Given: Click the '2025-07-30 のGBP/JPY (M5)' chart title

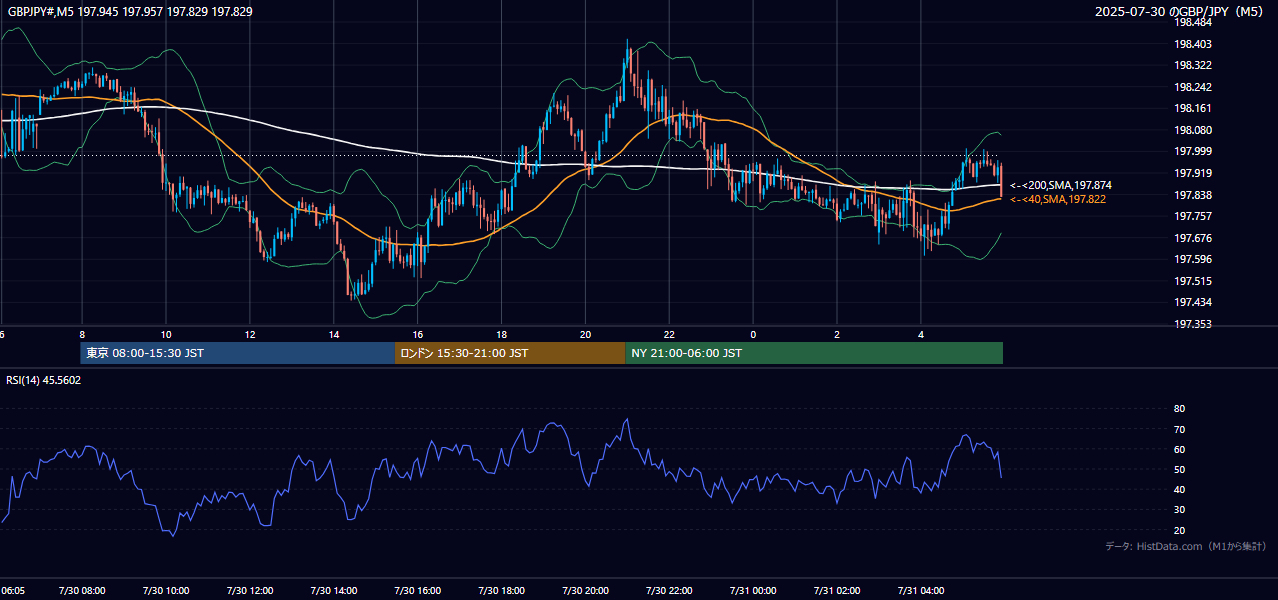Looking at the screenshot, I should click(x=1181, y=12).
